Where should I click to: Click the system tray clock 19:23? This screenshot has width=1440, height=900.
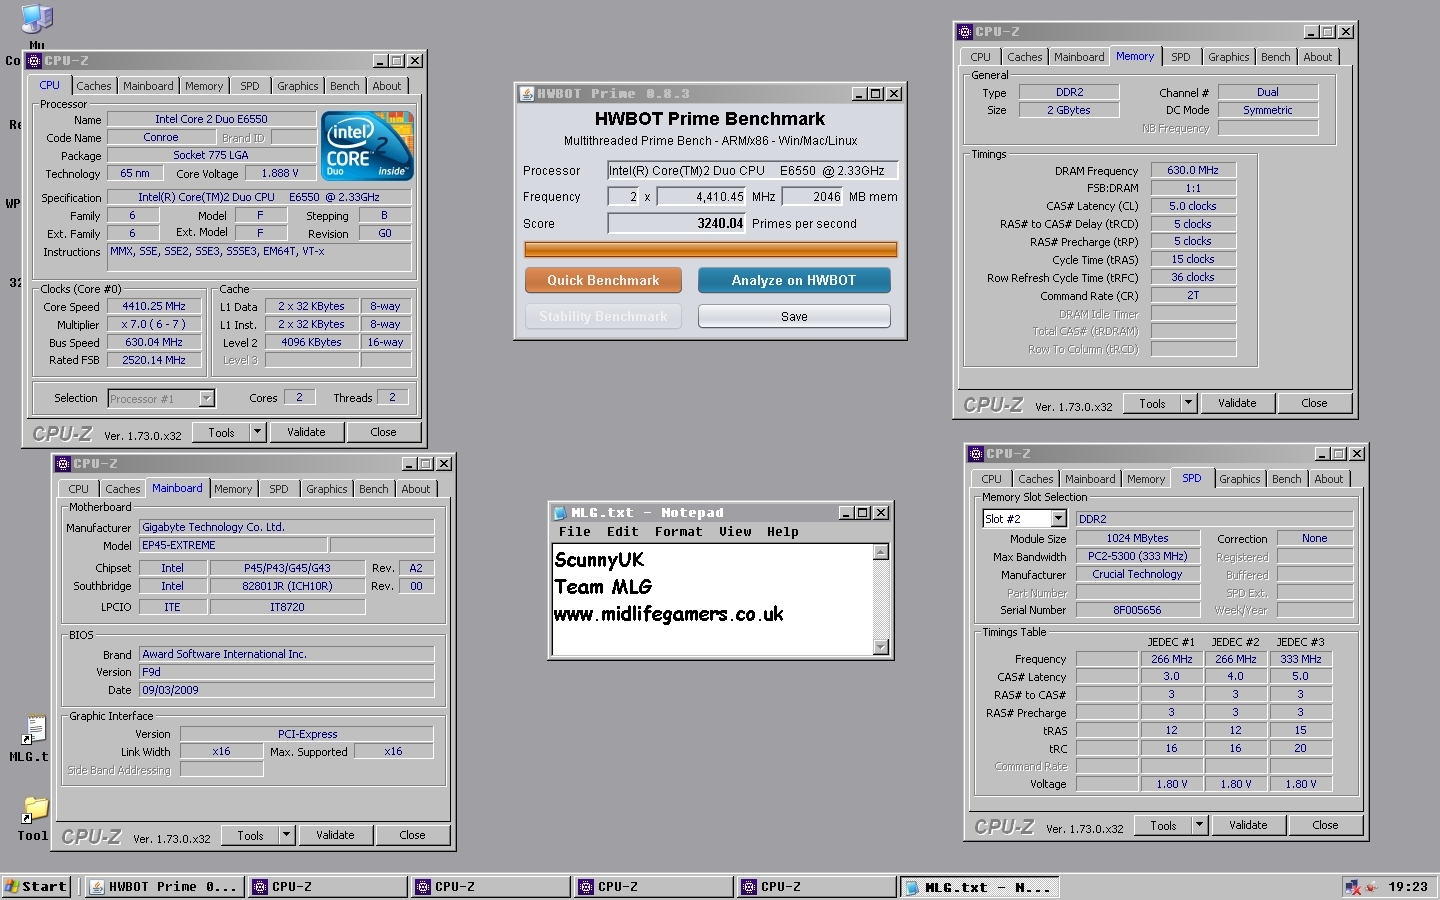(1408, 887)
